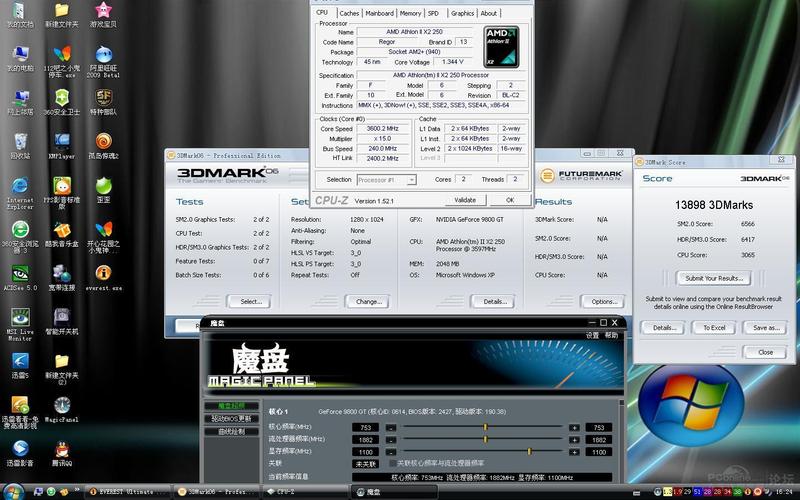
Task: Open the 腾讯QQ penguin icon
Action: [62, 453]
